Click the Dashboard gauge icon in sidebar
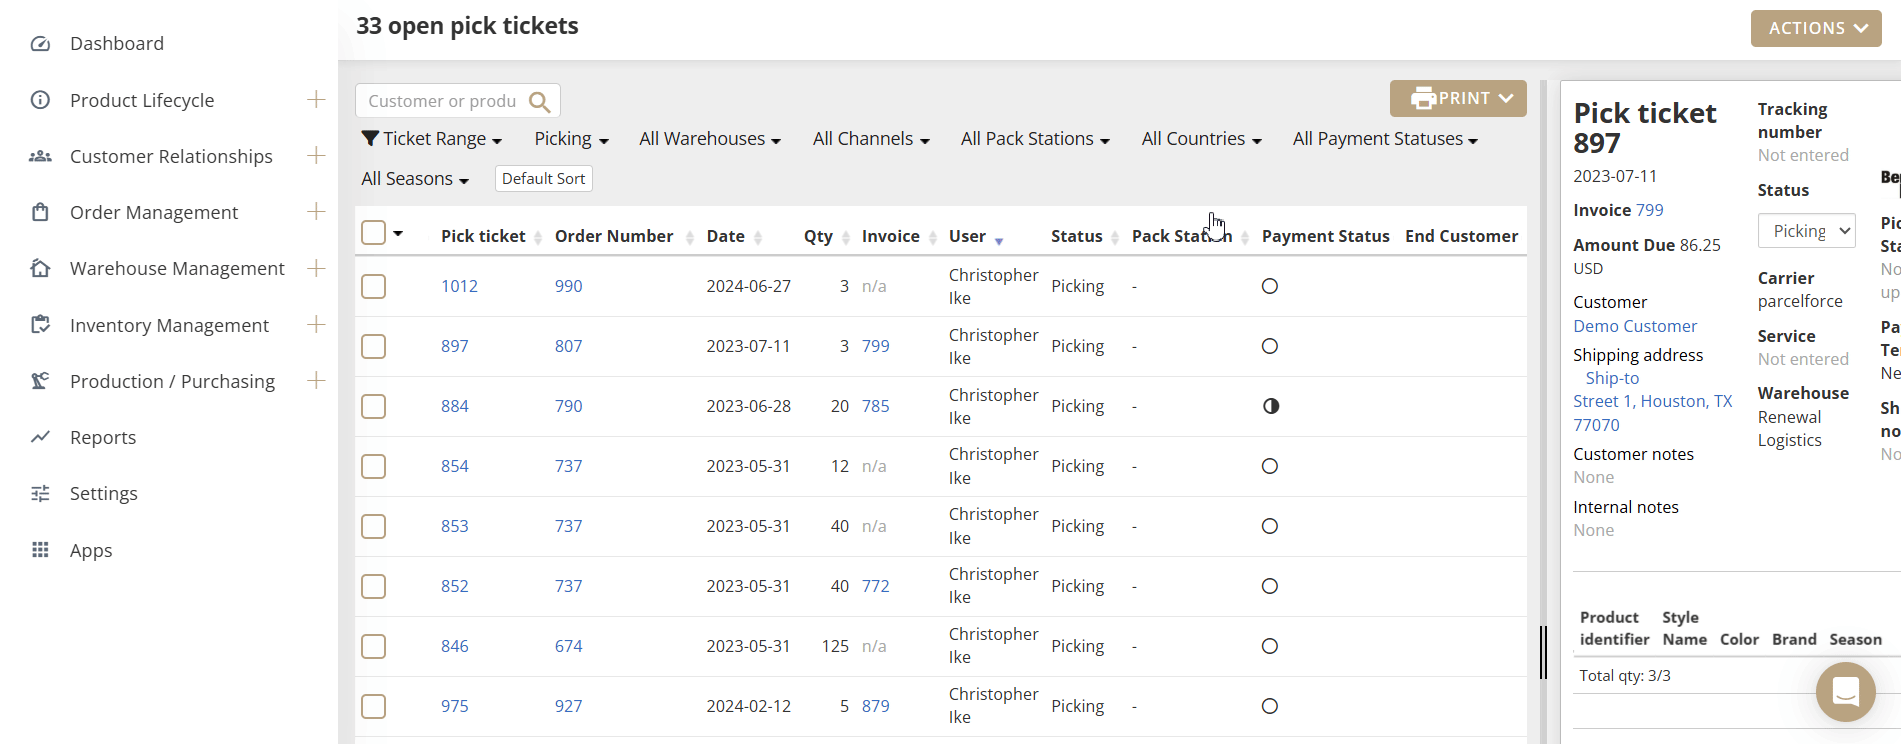 40,44
